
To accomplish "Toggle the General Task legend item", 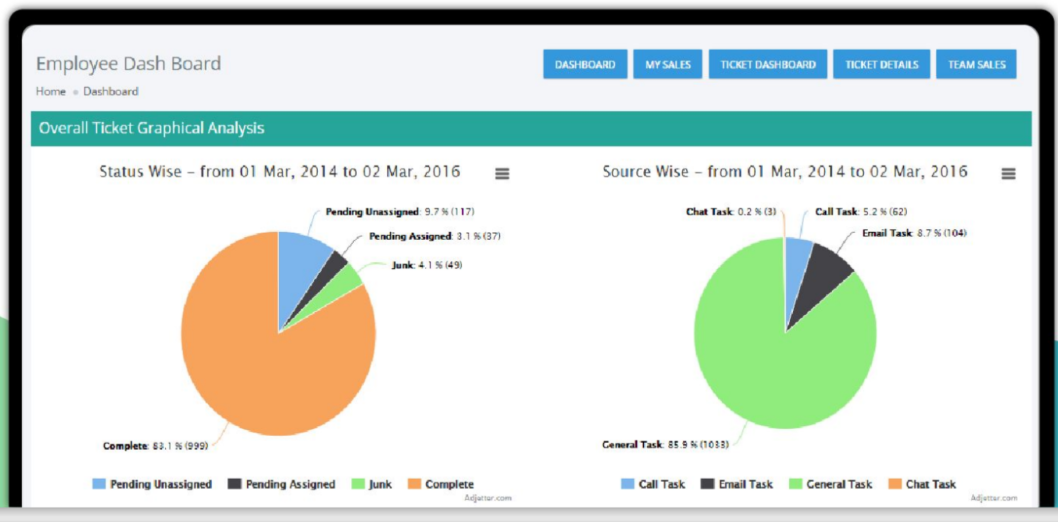I will (831, 484).
